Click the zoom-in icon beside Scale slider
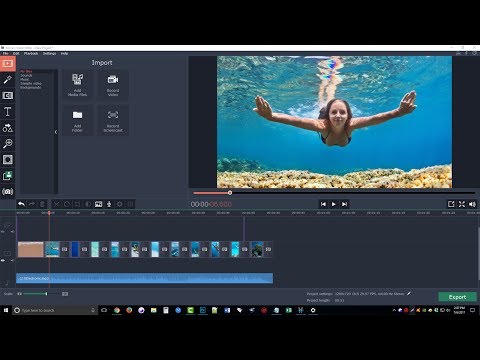Viewport: 480px width, 360px height. pos(65,294)
